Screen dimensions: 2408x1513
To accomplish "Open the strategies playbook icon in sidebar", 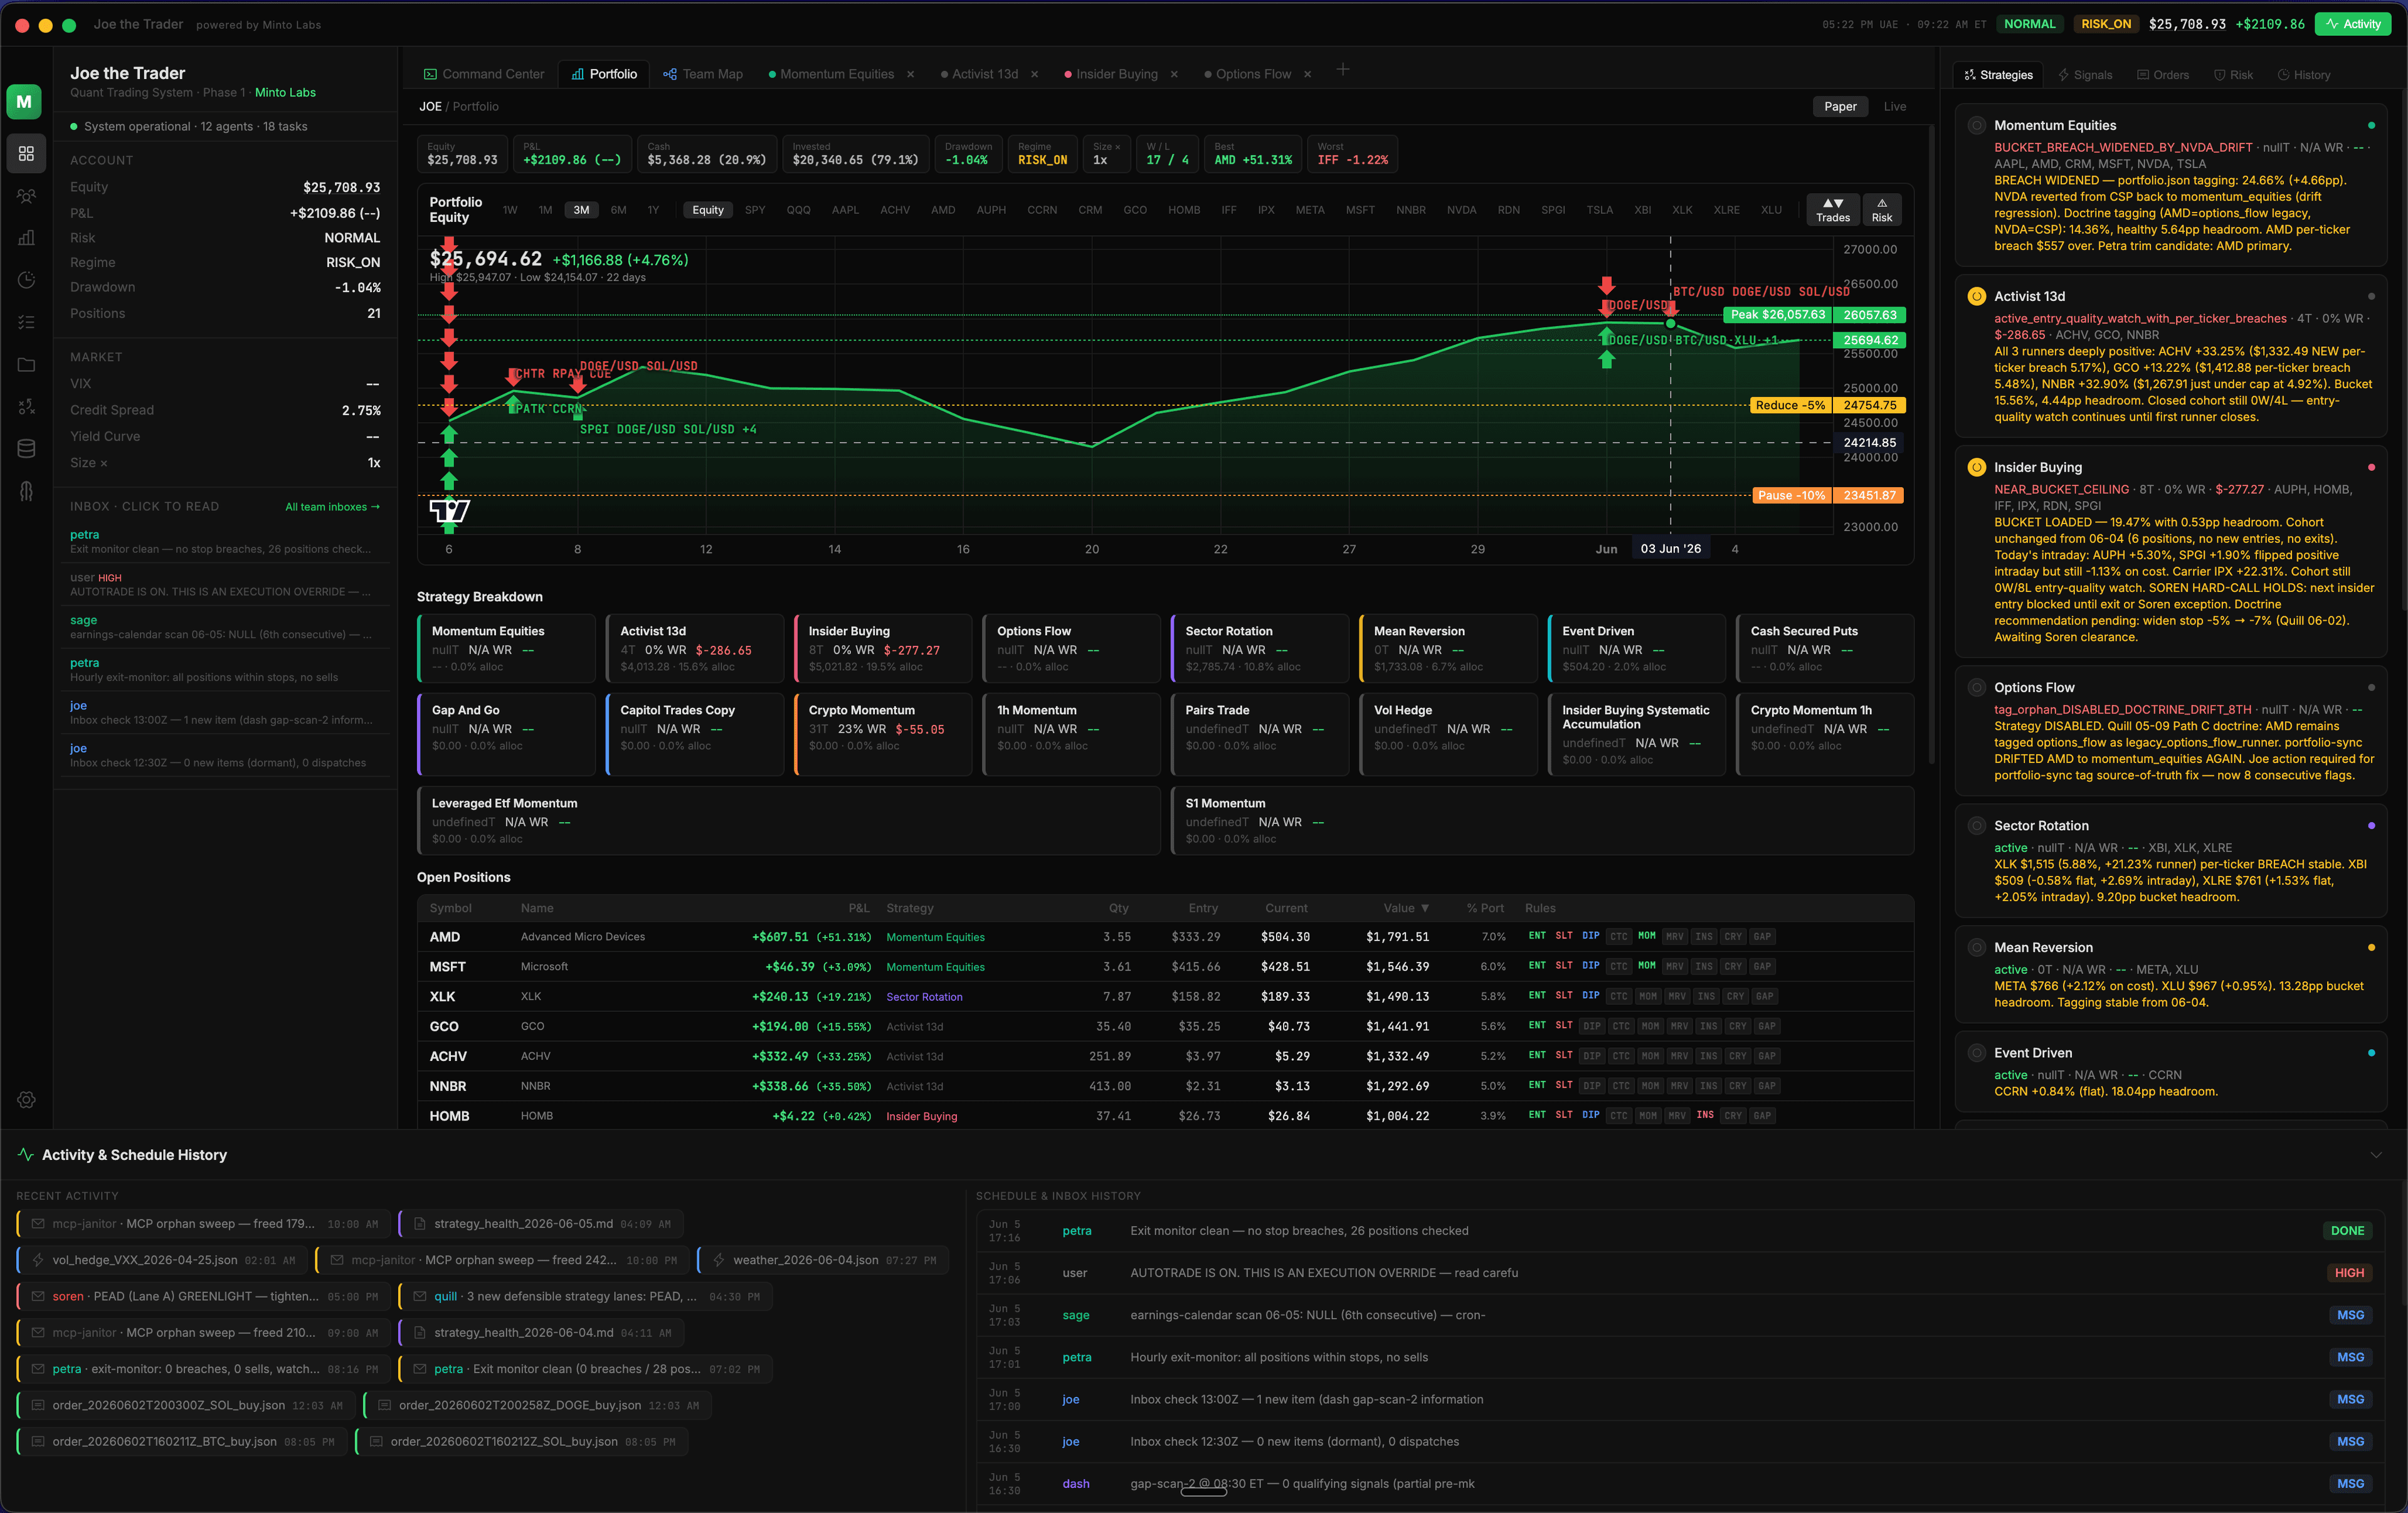I will tap(26, 406).
